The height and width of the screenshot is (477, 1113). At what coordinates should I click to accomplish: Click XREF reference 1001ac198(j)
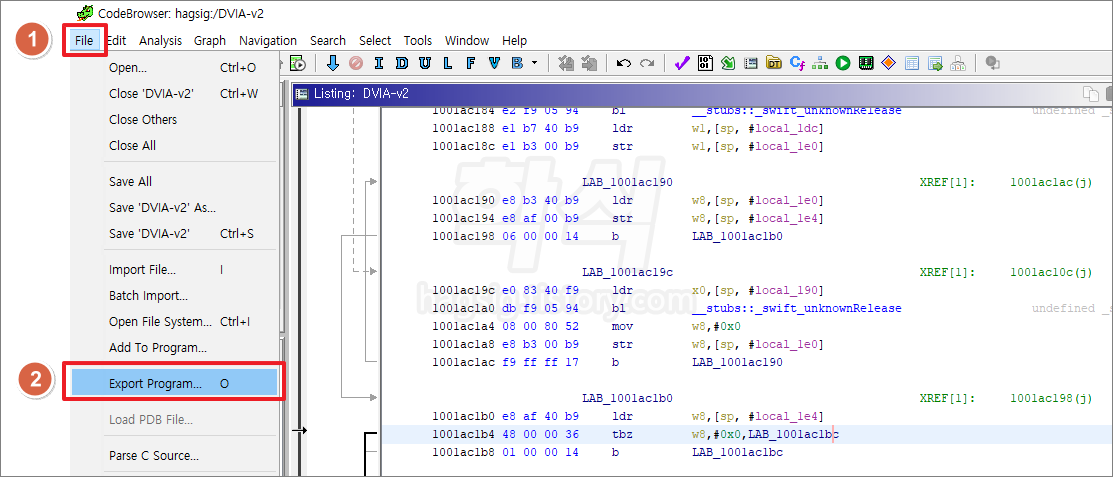click(x=1051, y=398)
